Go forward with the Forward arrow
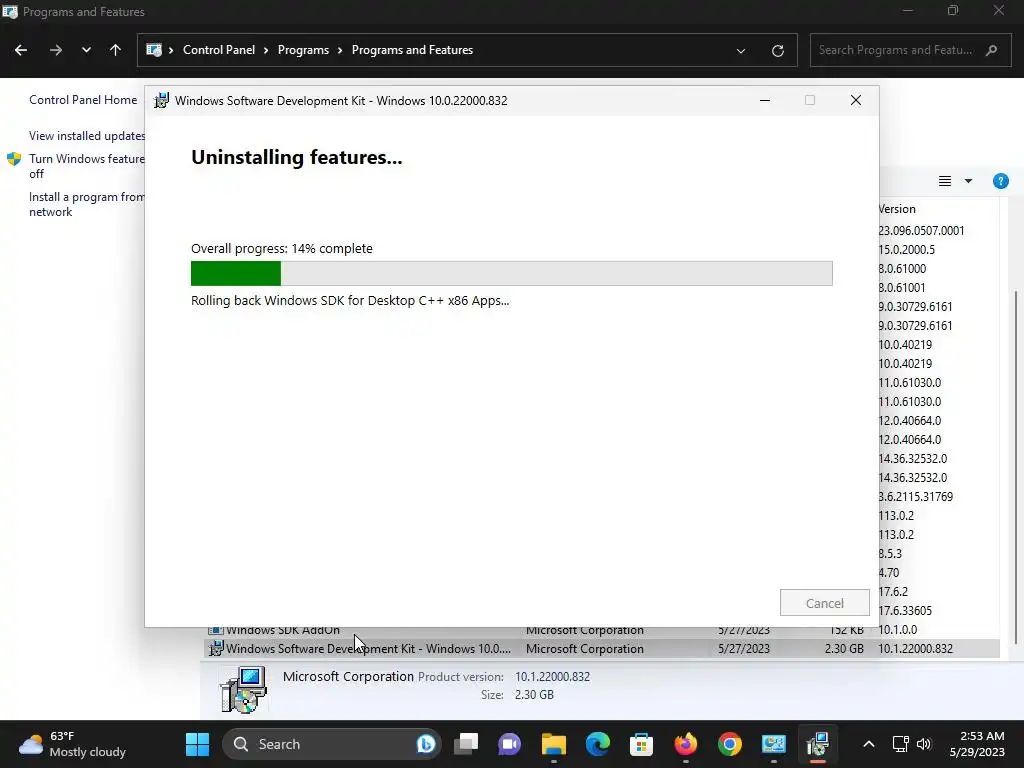The image size is (1024, 768). tap(56, 50)
